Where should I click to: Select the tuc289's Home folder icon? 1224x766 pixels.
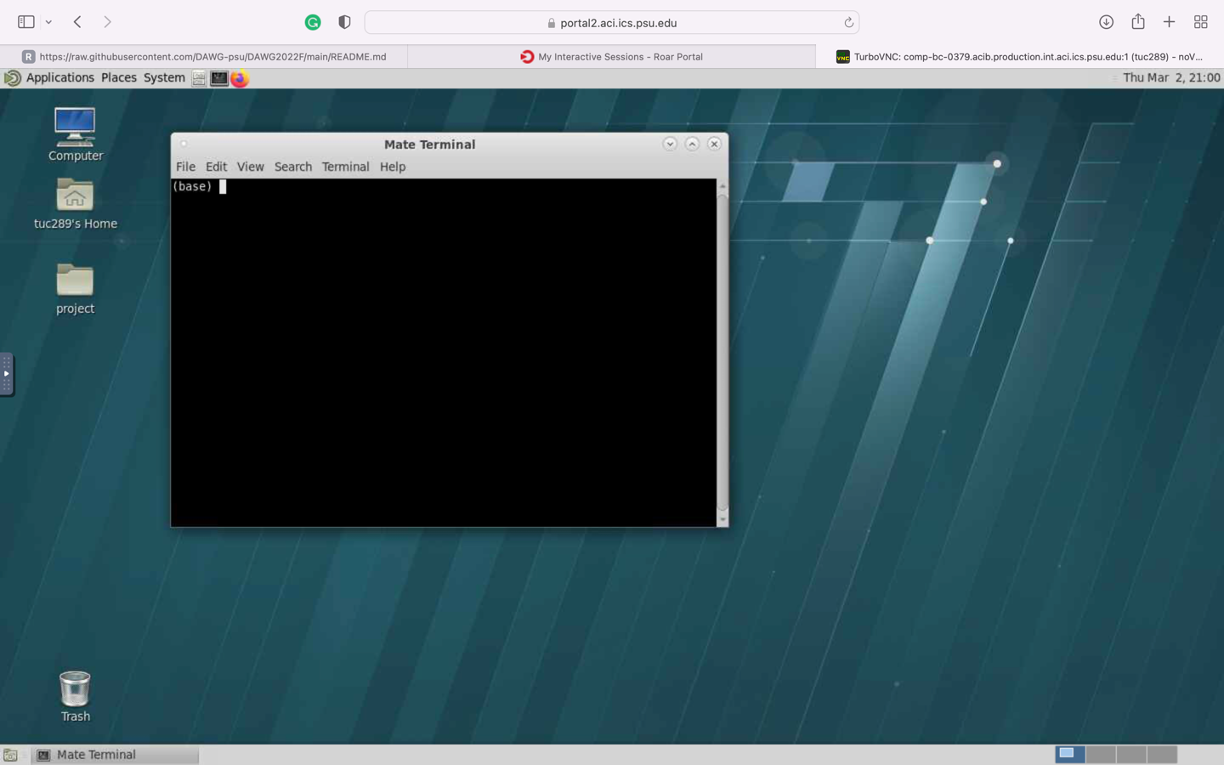(75, 203)
